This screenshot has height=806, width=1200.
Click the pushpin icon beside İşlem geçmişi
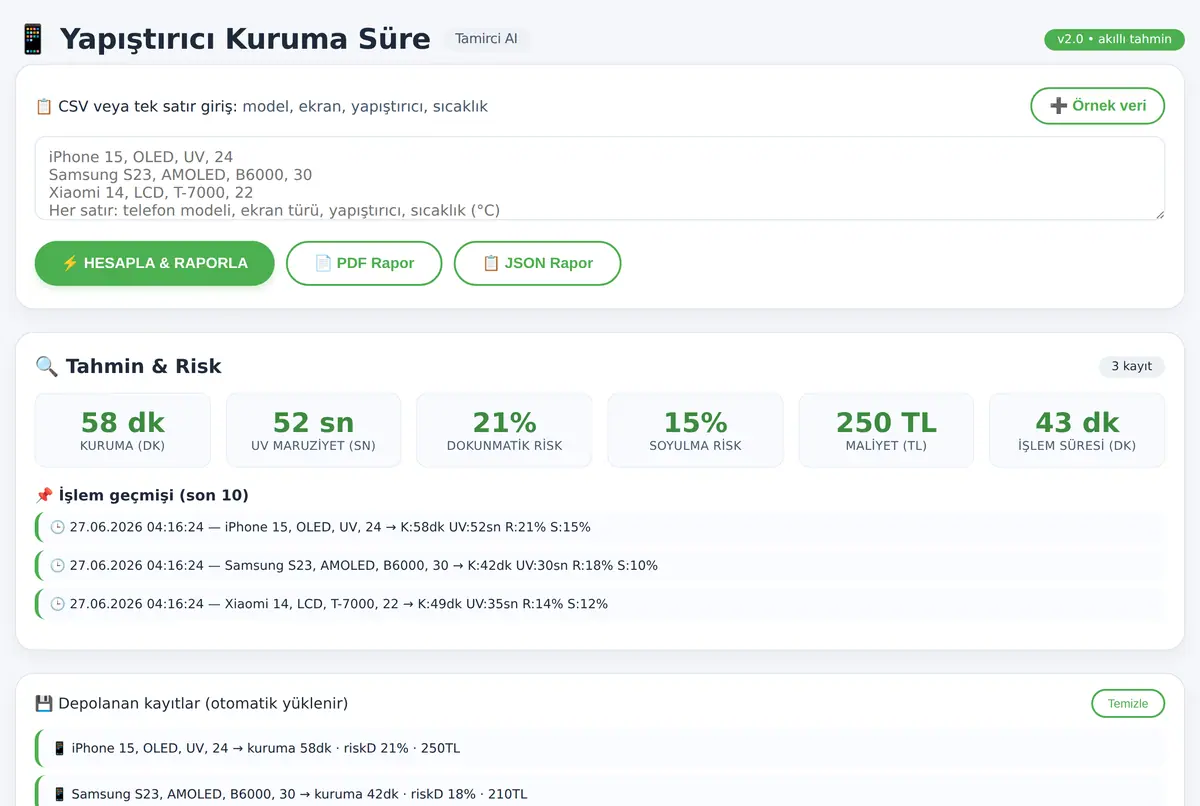pyautogui.click(x=44, y=495)
